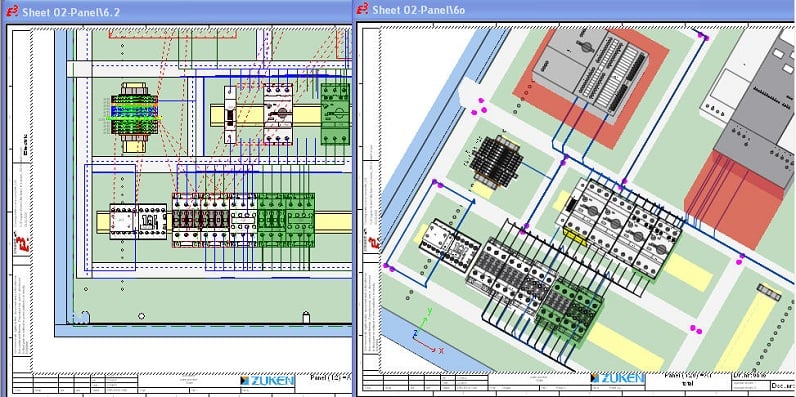796x397 pixels.
Task: Click the ZUKEN logo in the left title block
Action: 267,380
